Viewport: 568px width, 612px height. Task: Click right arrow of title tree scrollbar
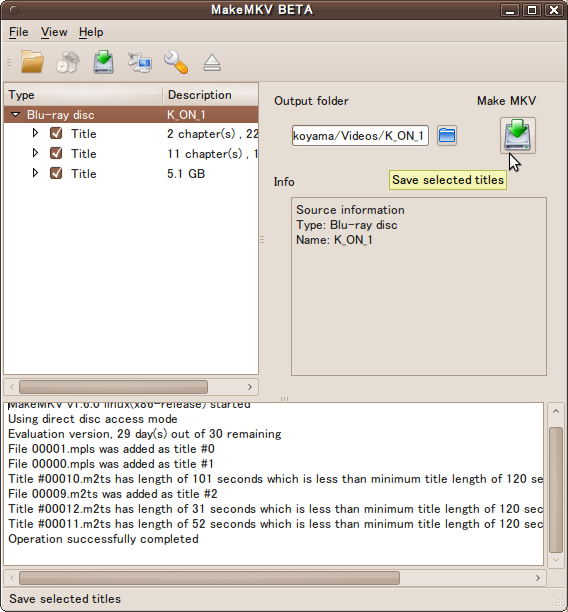(249, 387)
